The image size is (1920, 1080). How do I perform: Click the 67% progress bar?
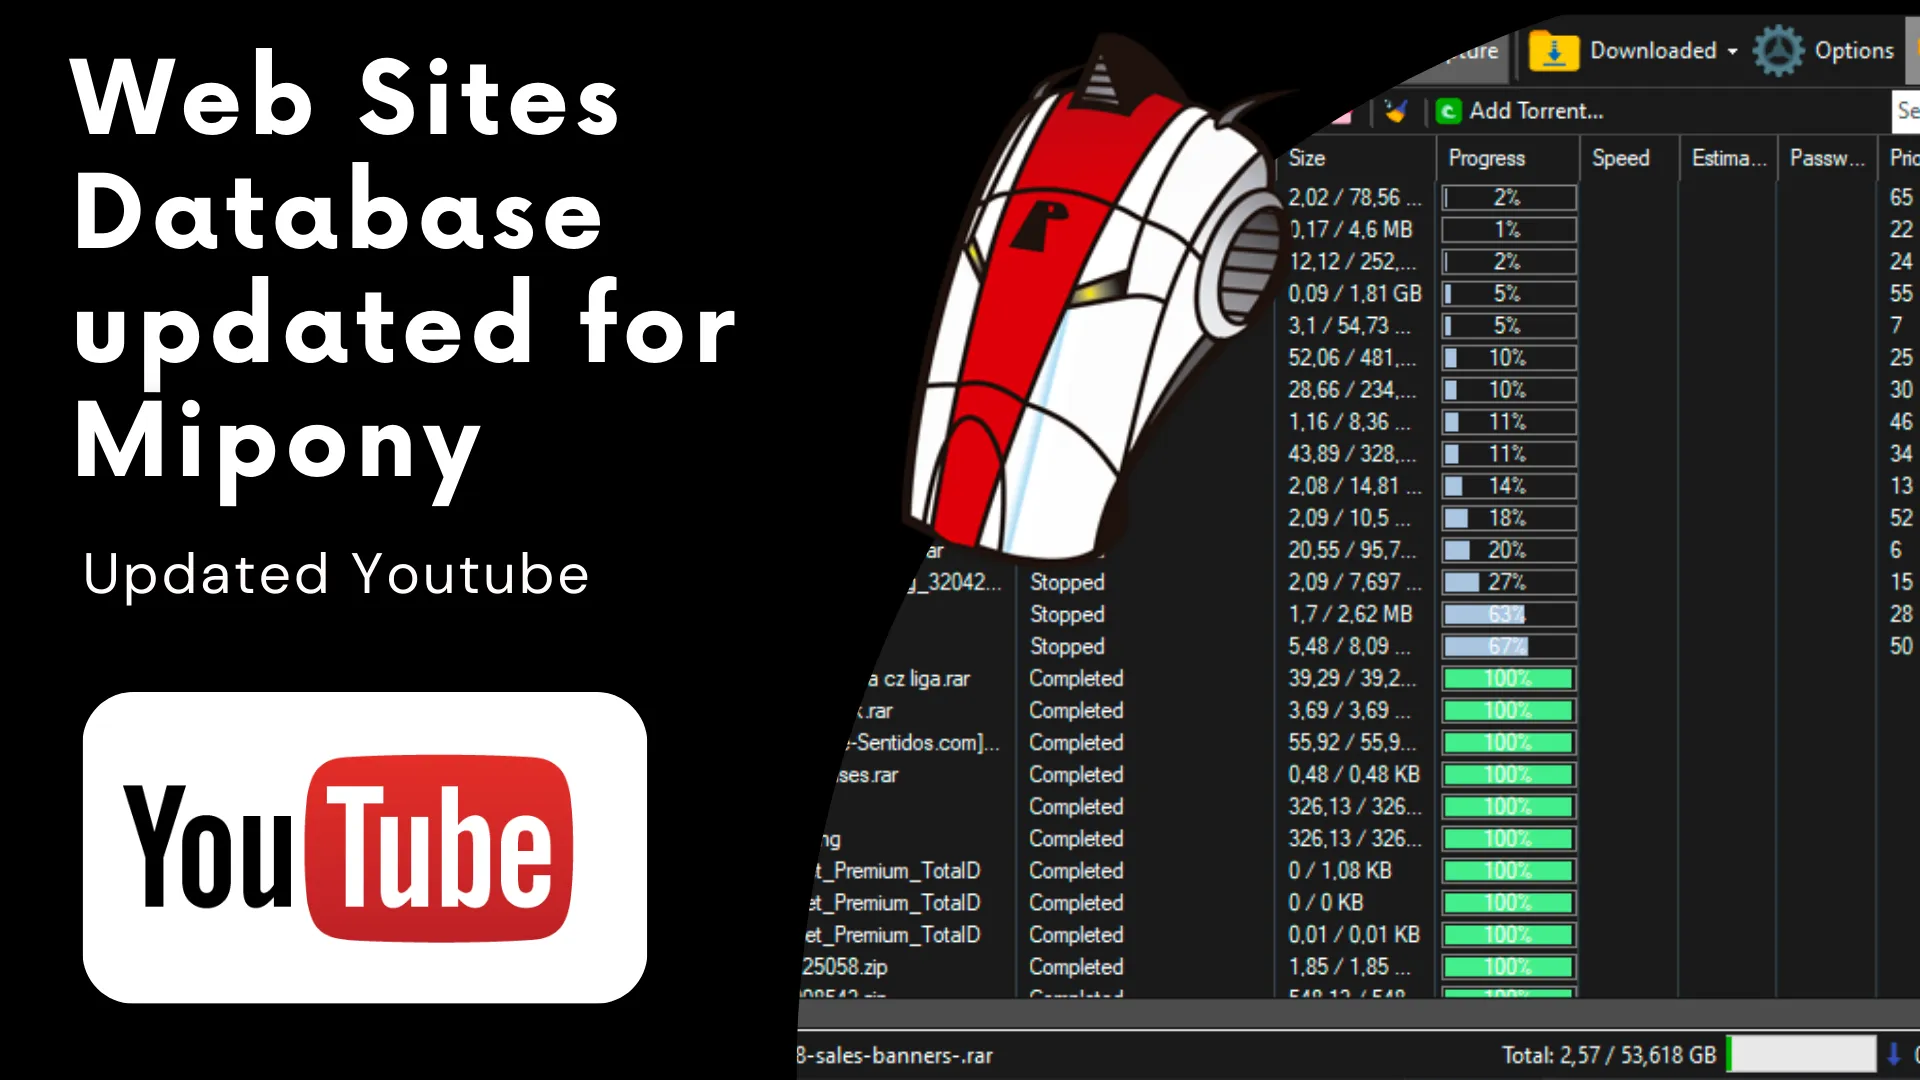pyautogui.click(x=1508, y=646)
